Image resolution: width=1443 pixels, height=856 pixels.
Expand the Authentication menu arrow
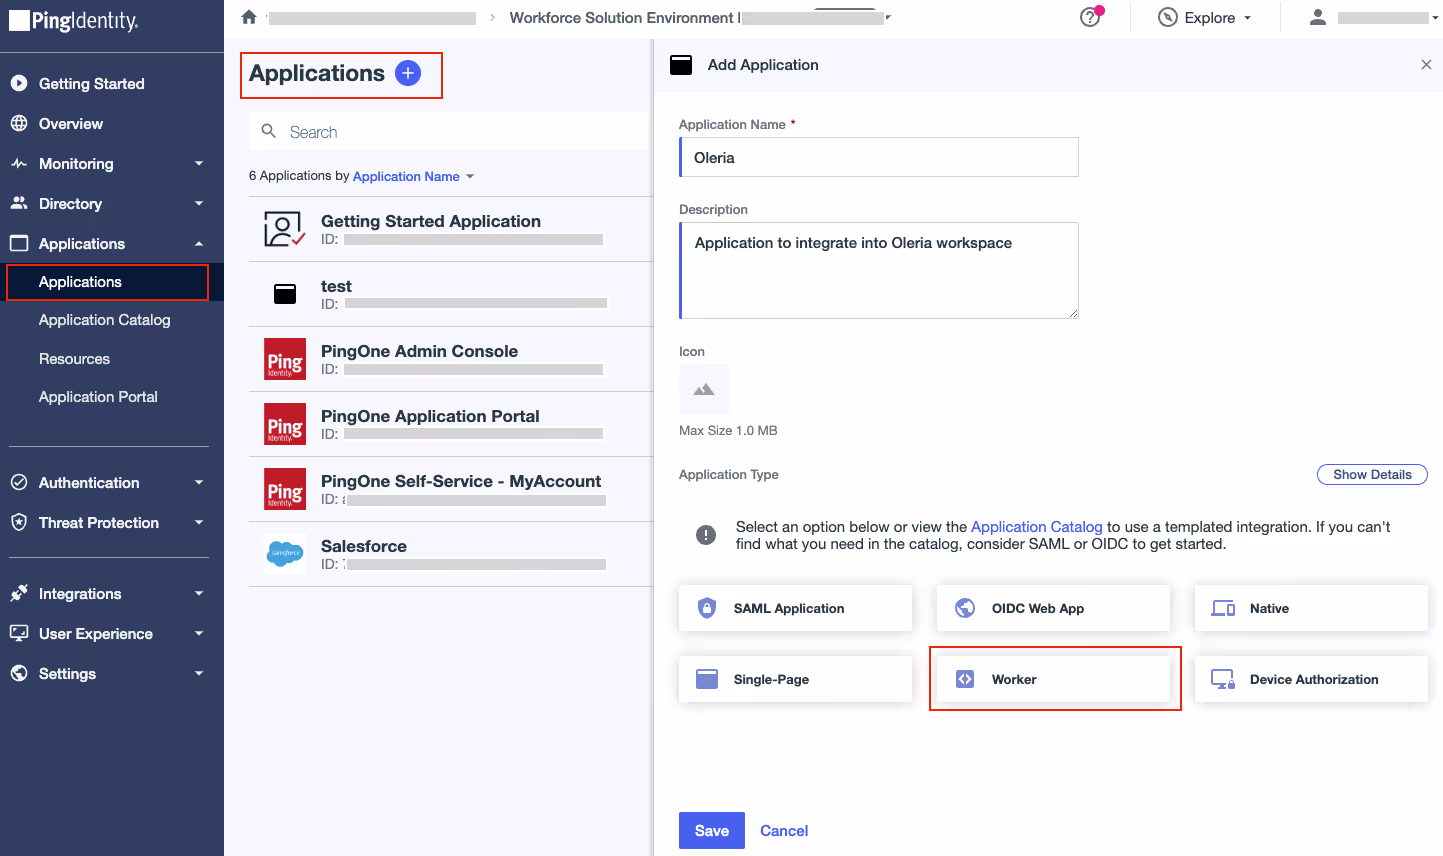click(199, 482)
